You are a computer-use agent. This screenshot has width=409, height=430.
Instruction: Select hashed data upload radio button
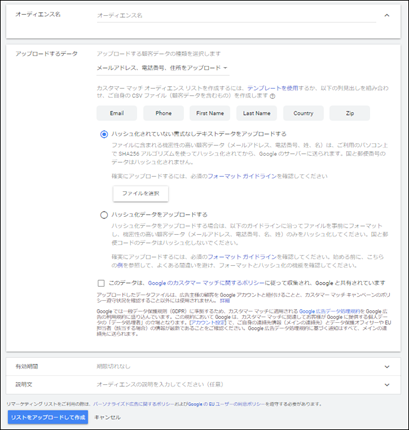pos(104,215)
